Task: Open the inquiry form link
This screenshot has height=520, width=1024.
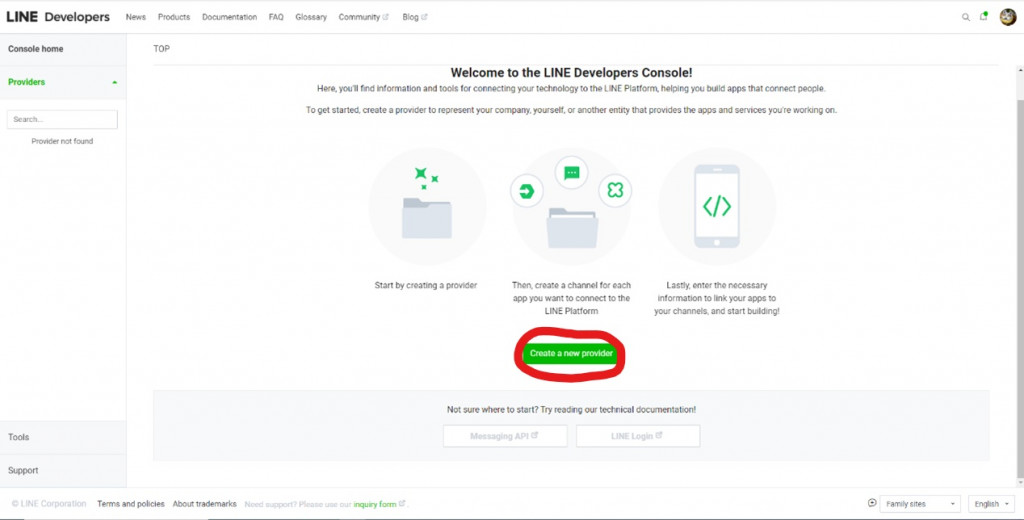Action: [x=379, y=504]
